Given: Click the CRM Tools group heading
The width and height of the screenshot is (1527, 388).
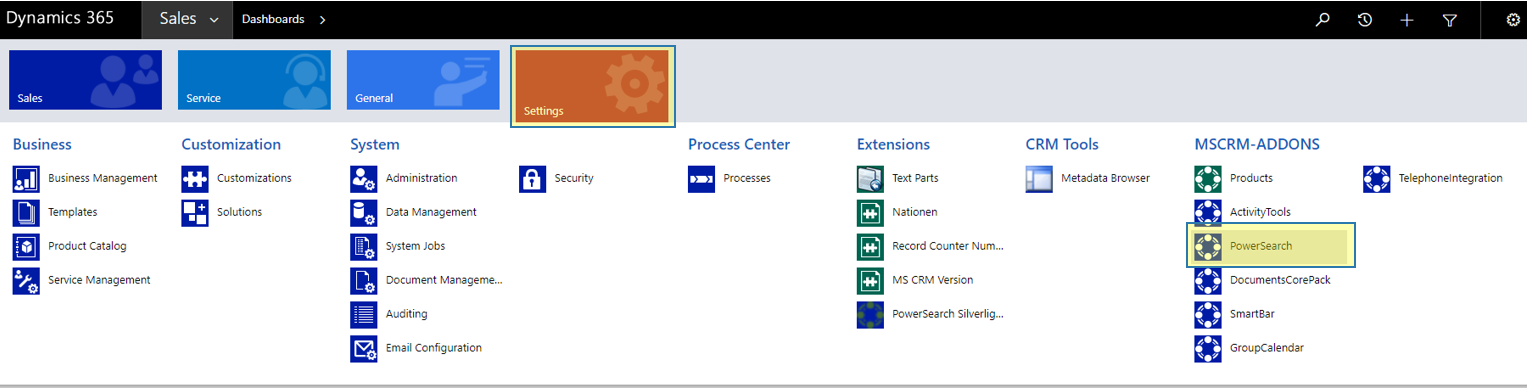Looking at the screenshot, I should coord(1061,145).
